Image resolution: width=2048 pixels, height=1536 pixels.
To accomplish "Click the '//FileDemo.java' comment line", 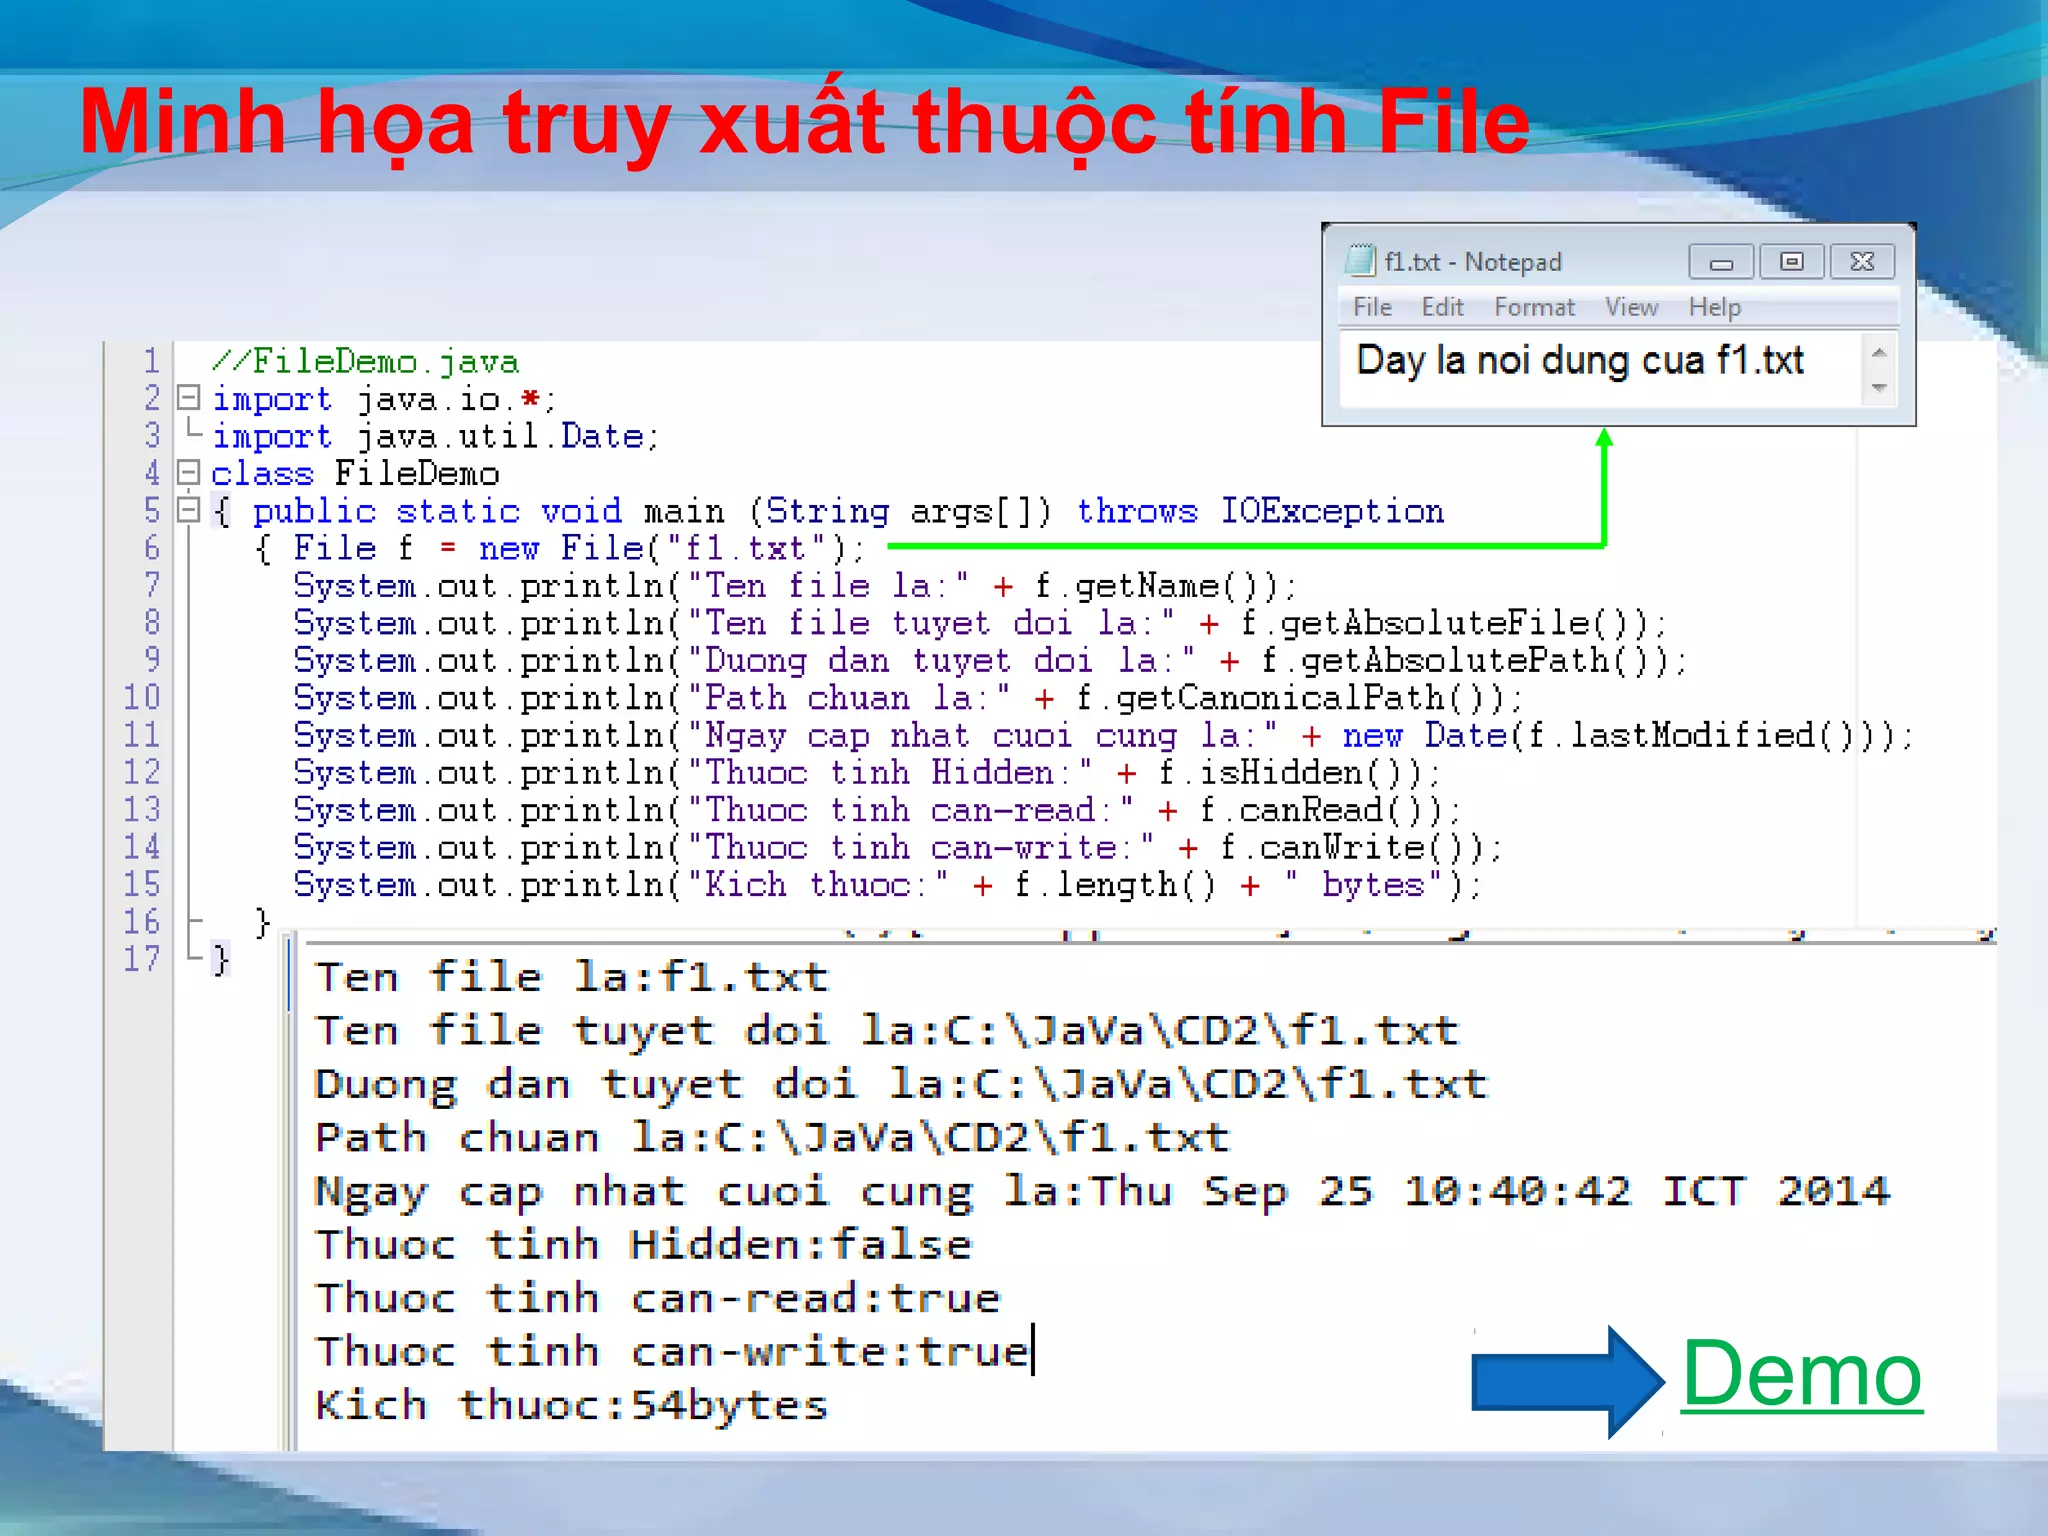I will [365, 361].
